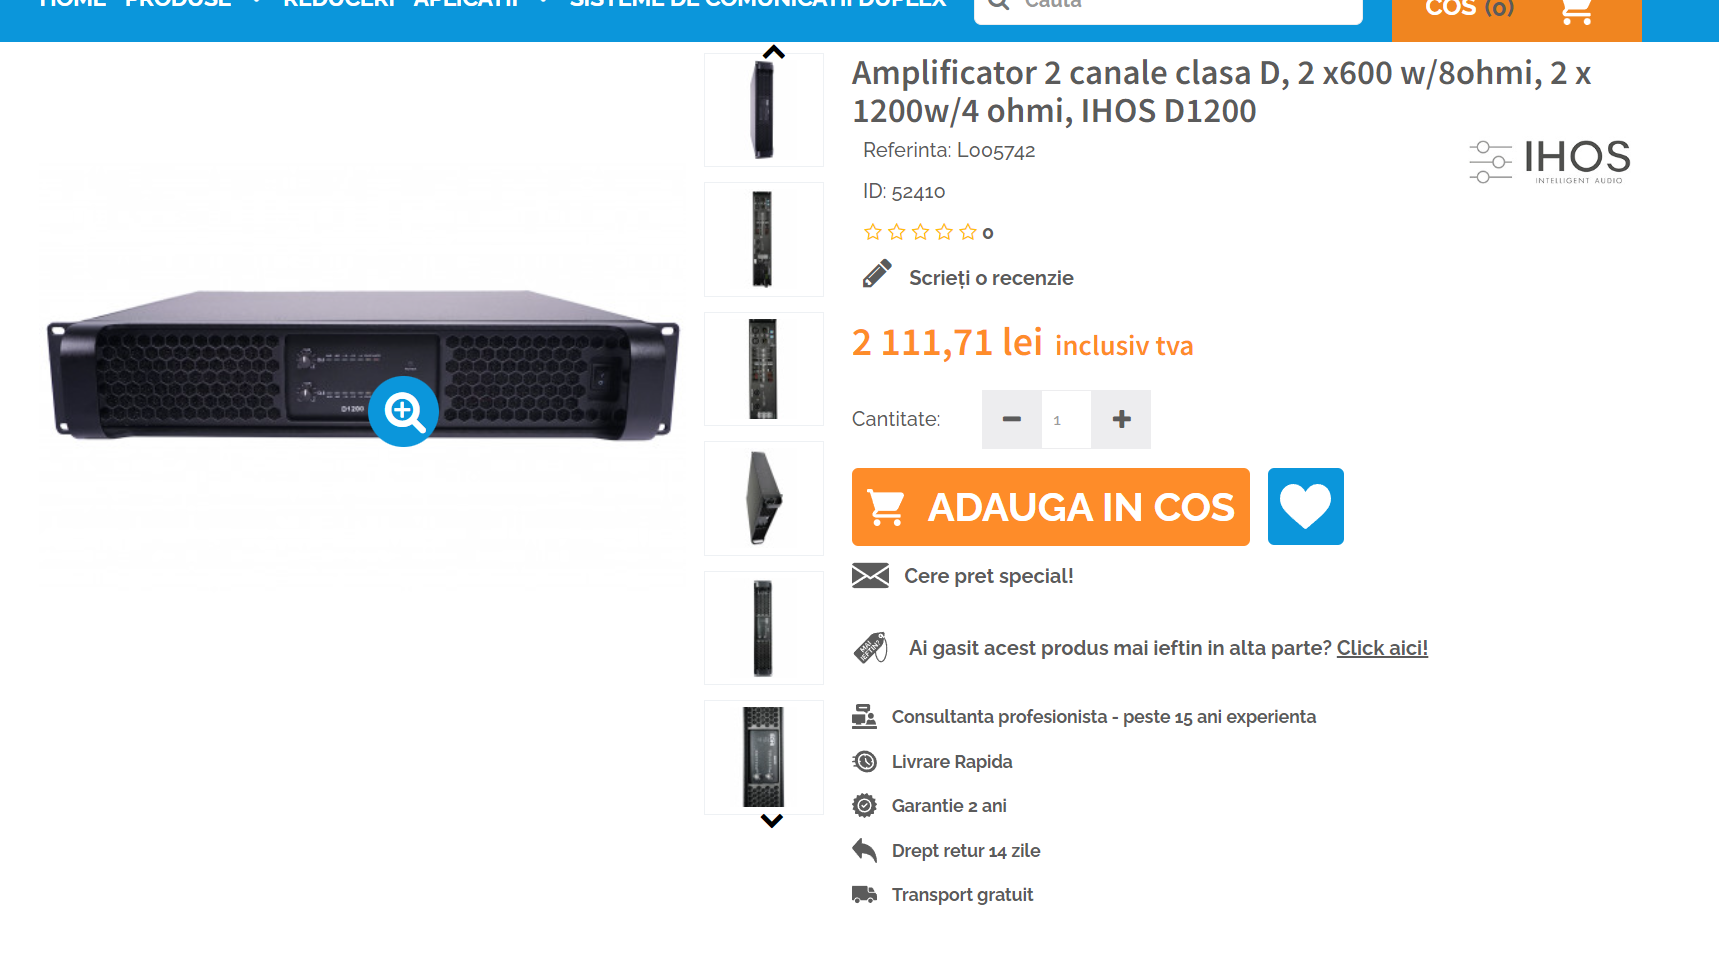Increase quantity with the plus button
Image resolution: width=1719 pixels, height=968 pixels.
[1121, 419]
